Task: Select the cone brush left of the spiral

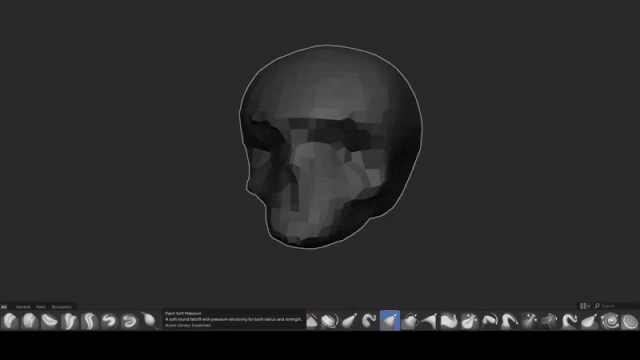Action: (590, 321)
